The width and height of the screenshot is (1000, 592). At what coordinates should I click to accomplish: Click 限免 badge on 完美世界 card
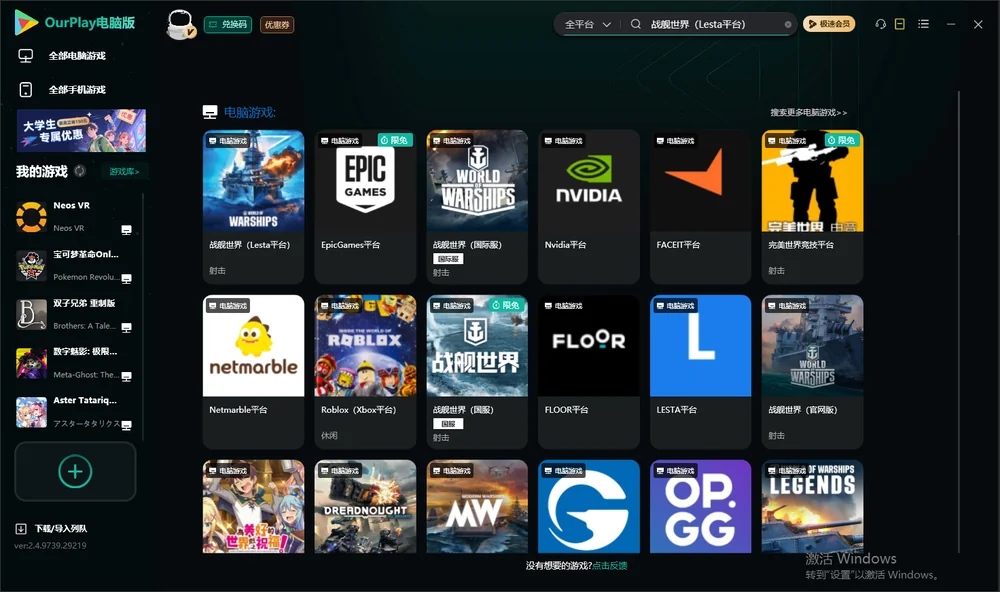coord(842,140)
